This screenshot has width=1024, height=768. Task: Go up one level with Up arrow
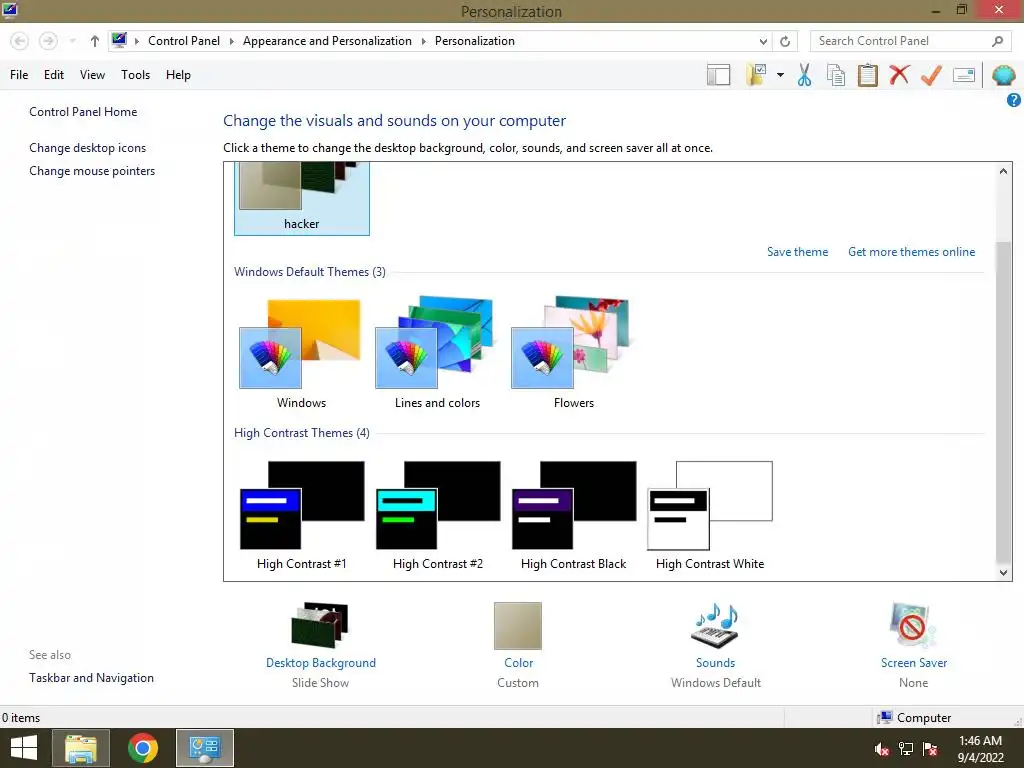pos(95,41)
